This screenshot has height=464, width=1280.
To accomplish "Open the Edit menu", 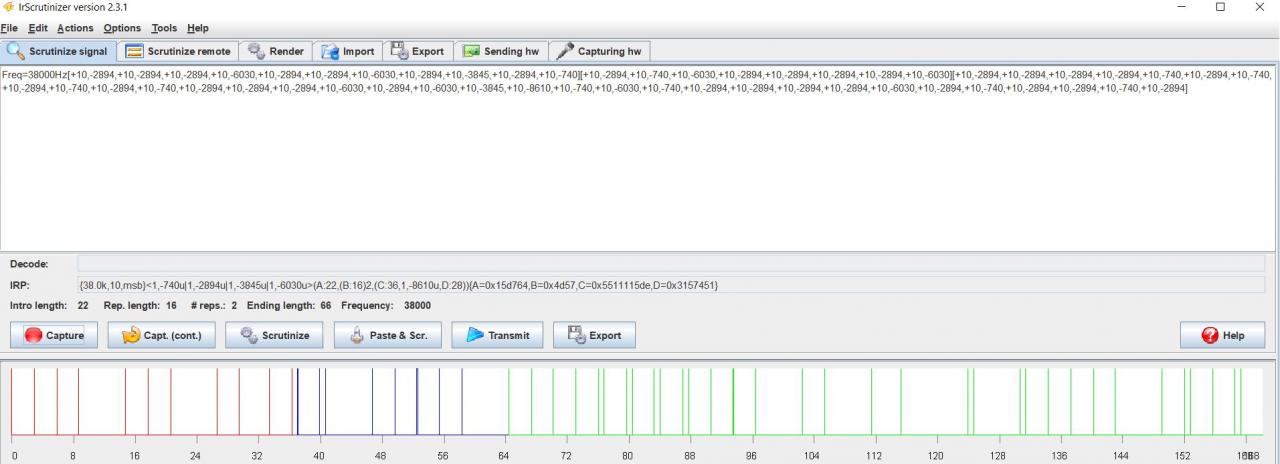I will point(38,28).
